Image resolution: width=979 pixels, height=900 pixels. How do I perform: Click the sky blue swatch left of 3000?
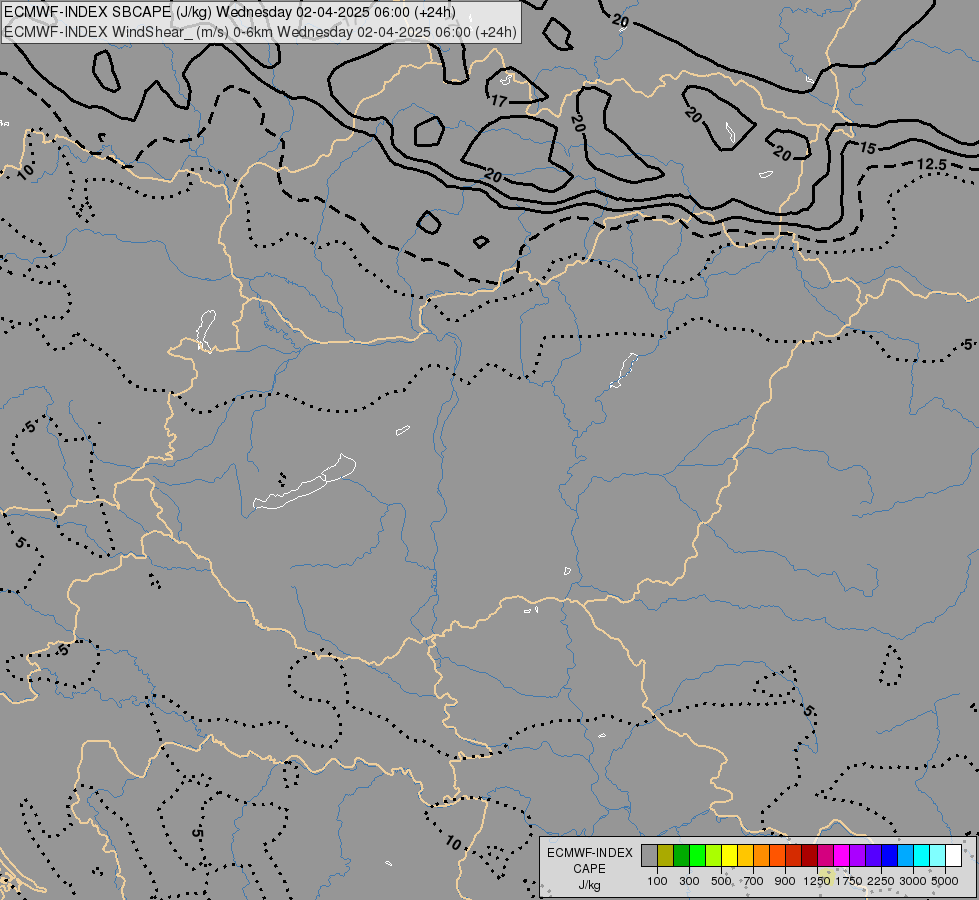(x=906, y=856)
